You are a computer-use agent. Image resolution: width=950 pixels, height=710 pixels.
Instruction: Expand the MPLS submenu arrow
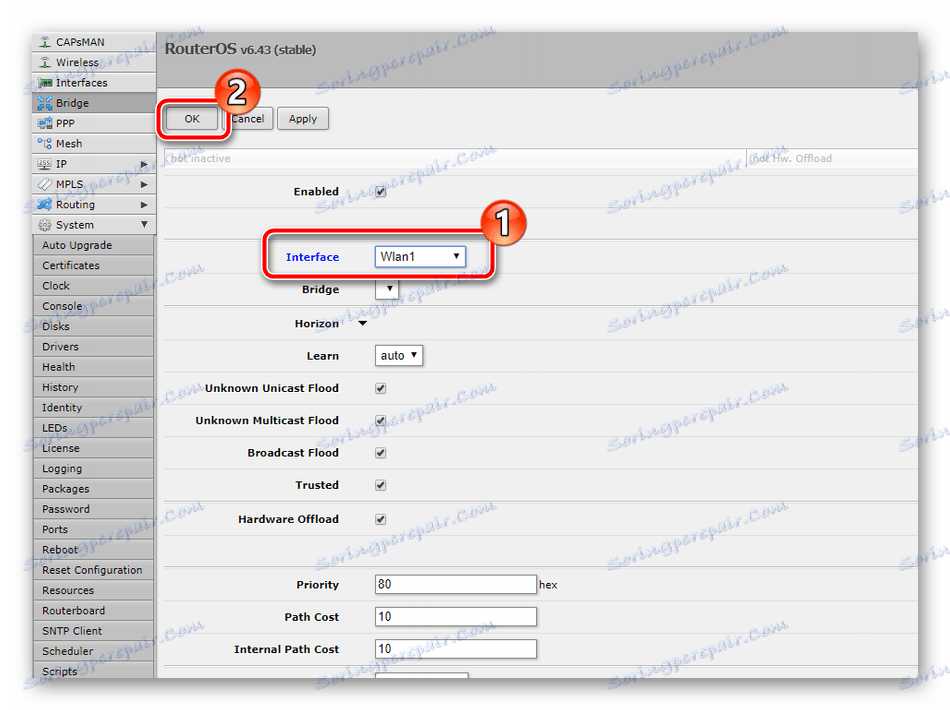(x=144, y=184)
